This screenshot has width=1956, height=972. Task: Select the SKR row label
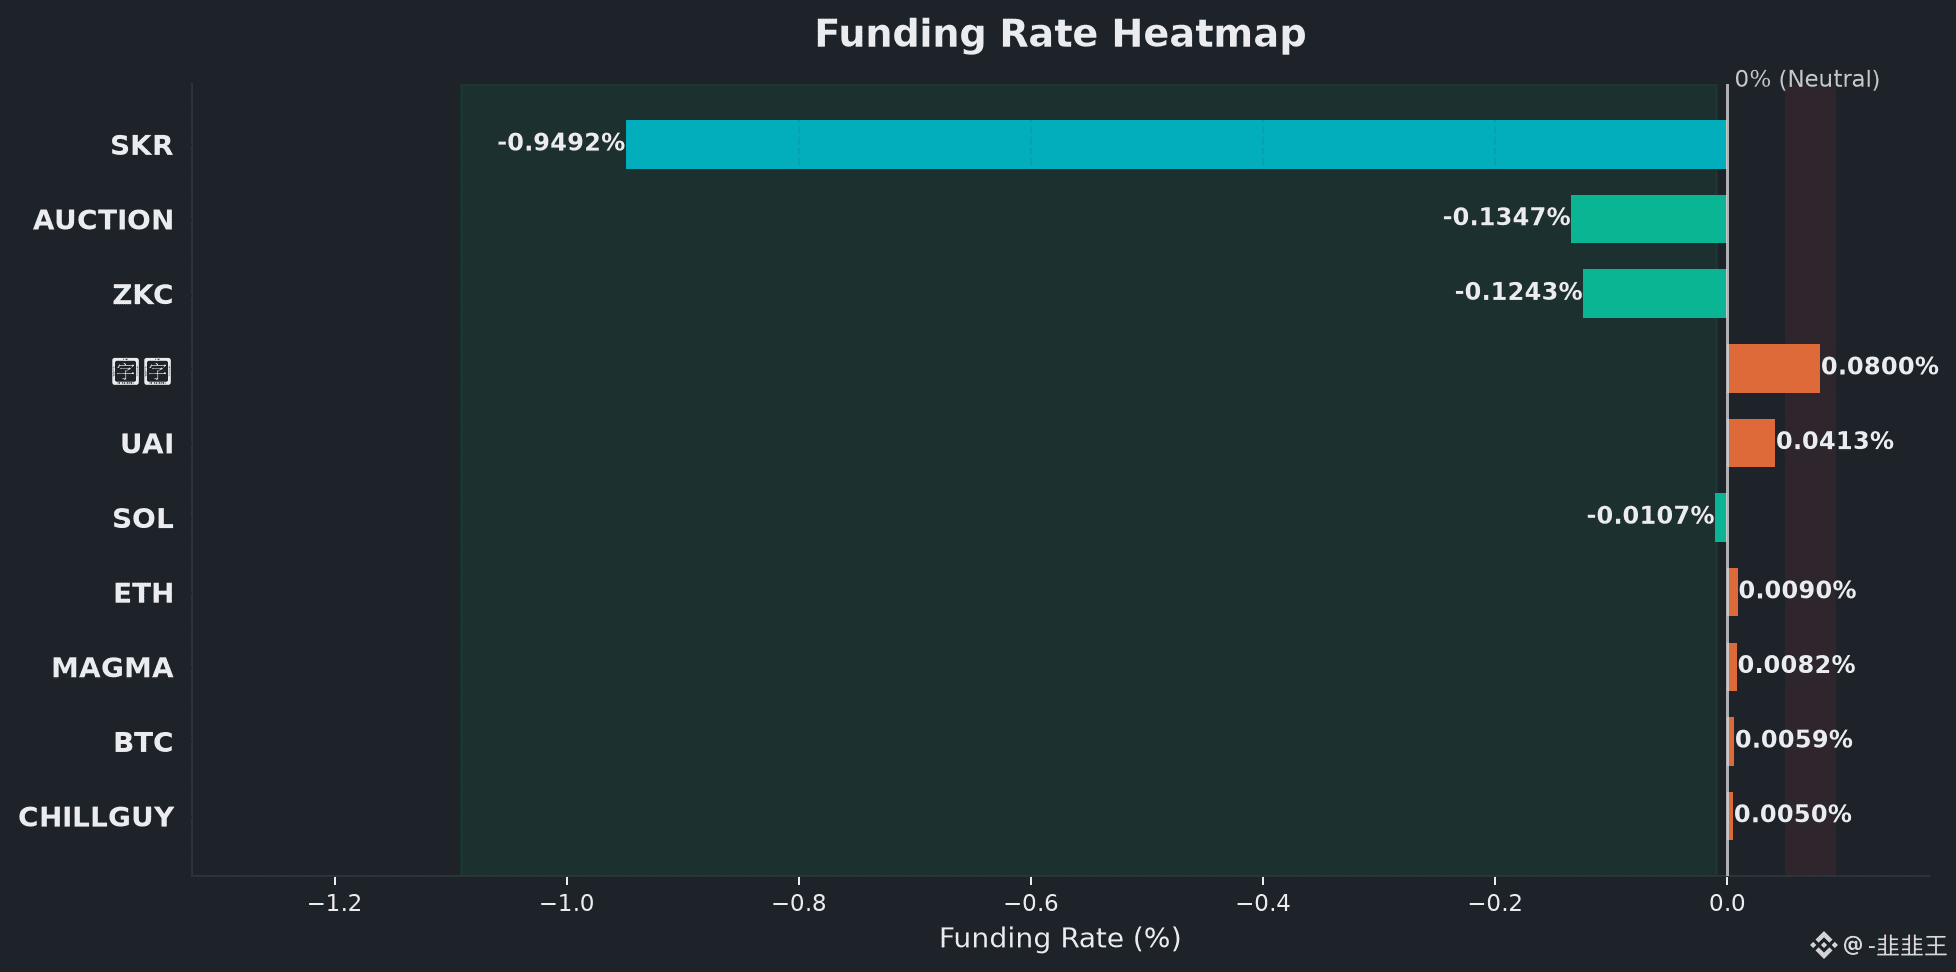coord(142,146)
